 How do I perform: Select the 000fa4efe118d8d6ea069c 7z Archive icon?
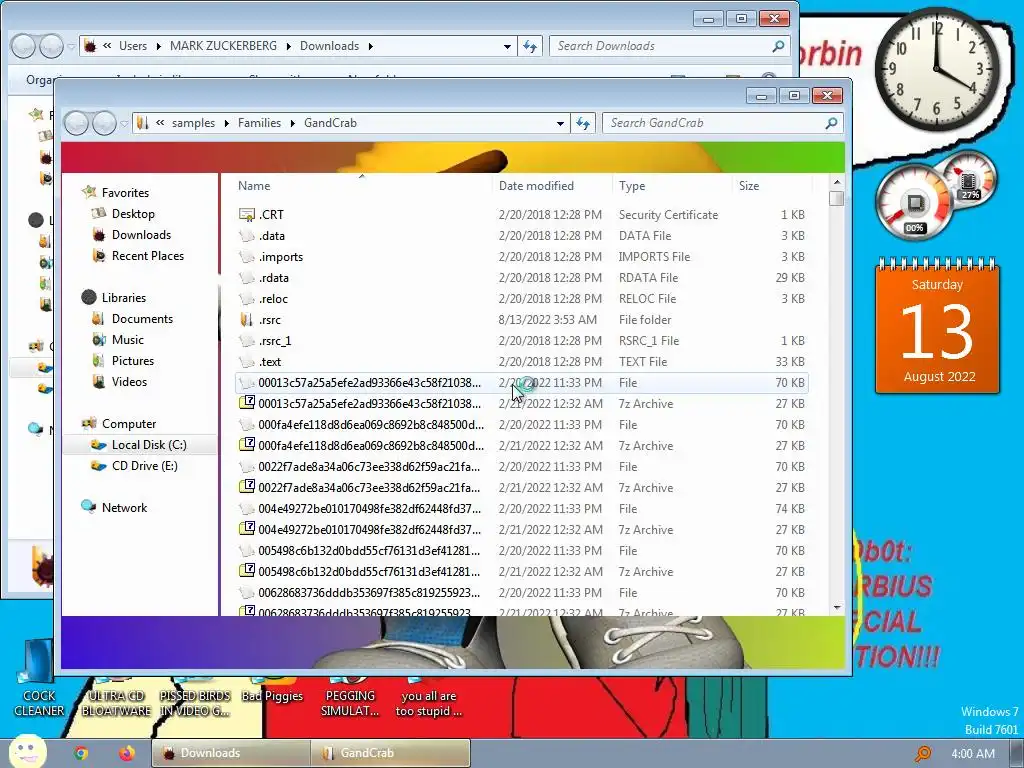pyautogui.click(x=246, y=445)
